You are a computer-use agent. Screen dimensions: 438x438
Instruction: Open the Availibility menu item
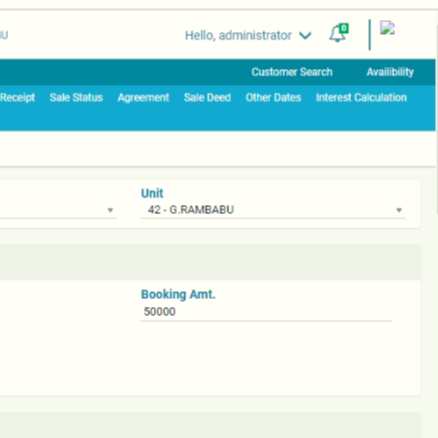pyautogui.click(x=390, y=72)
